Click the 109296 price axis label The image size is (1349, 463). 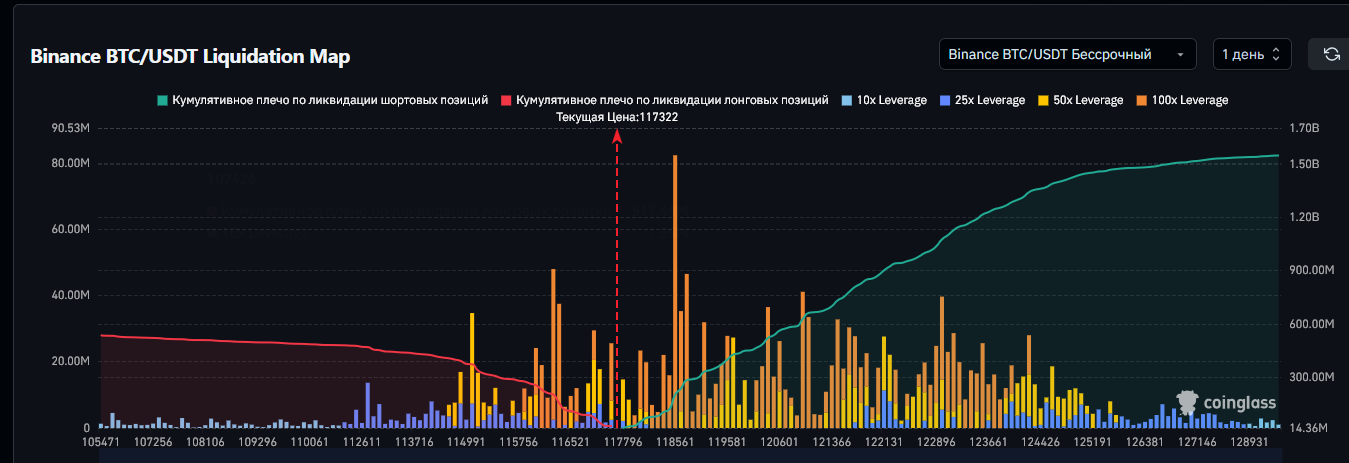tap(259, 441)
